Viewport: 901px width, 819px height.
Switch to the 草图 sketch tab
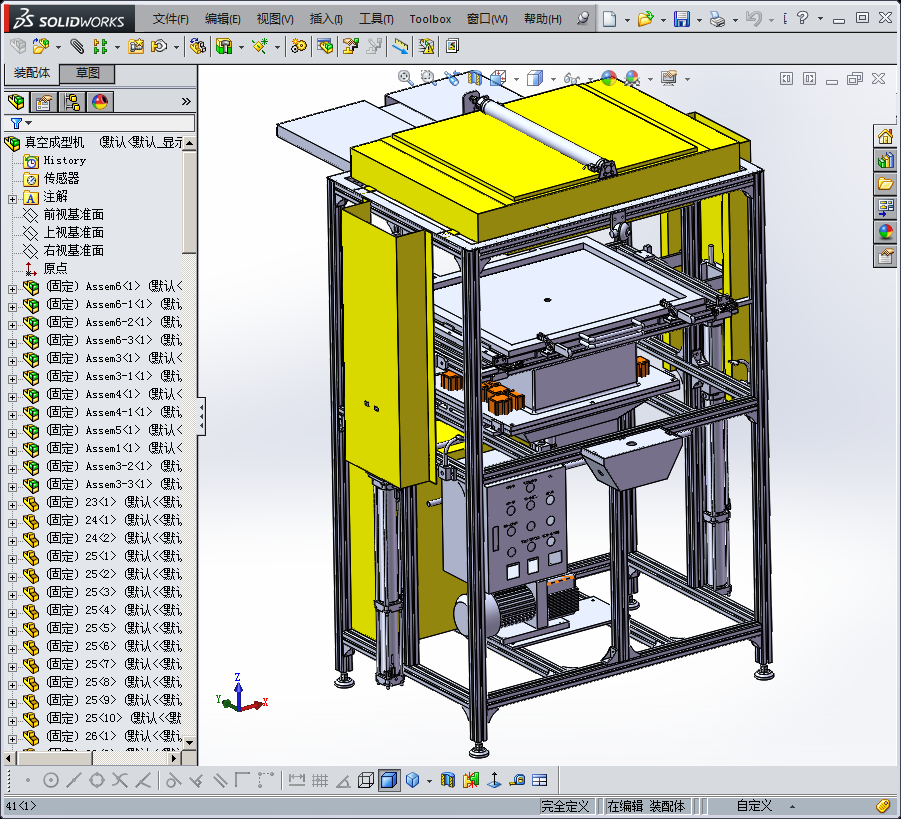[87, 73]
